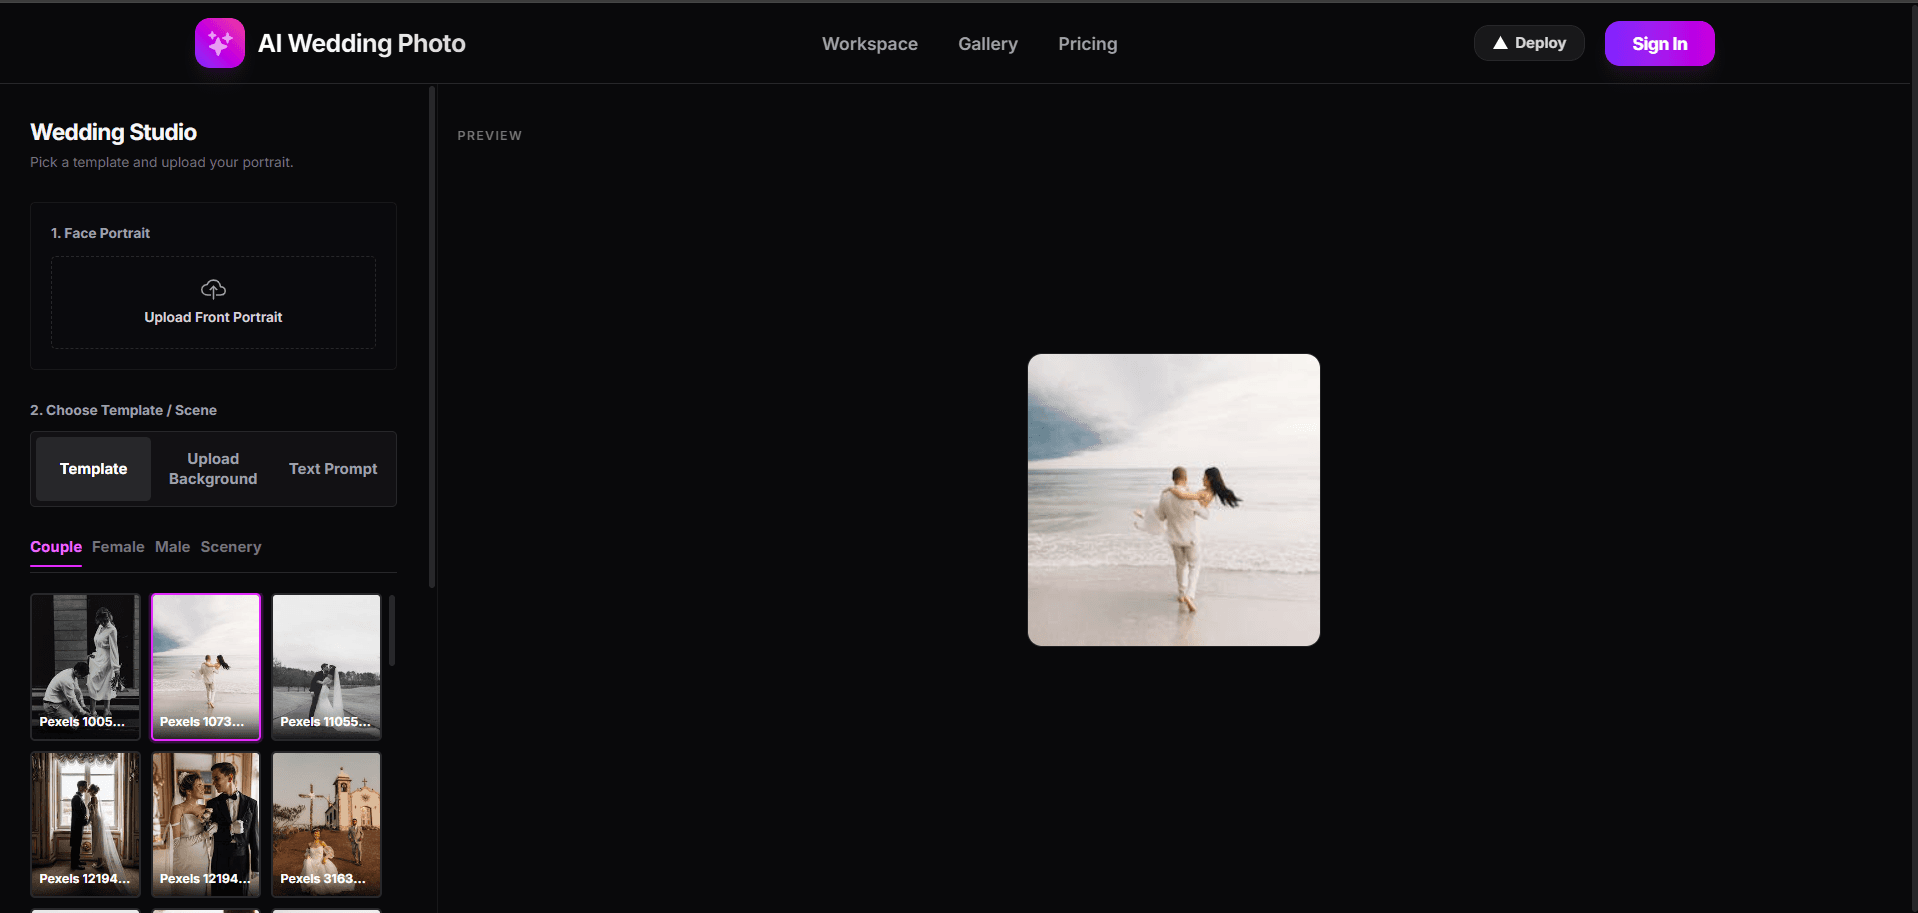Click the Deploy triangle icon
Screen dimensions: 1918x913
[x=1500, y=43]
